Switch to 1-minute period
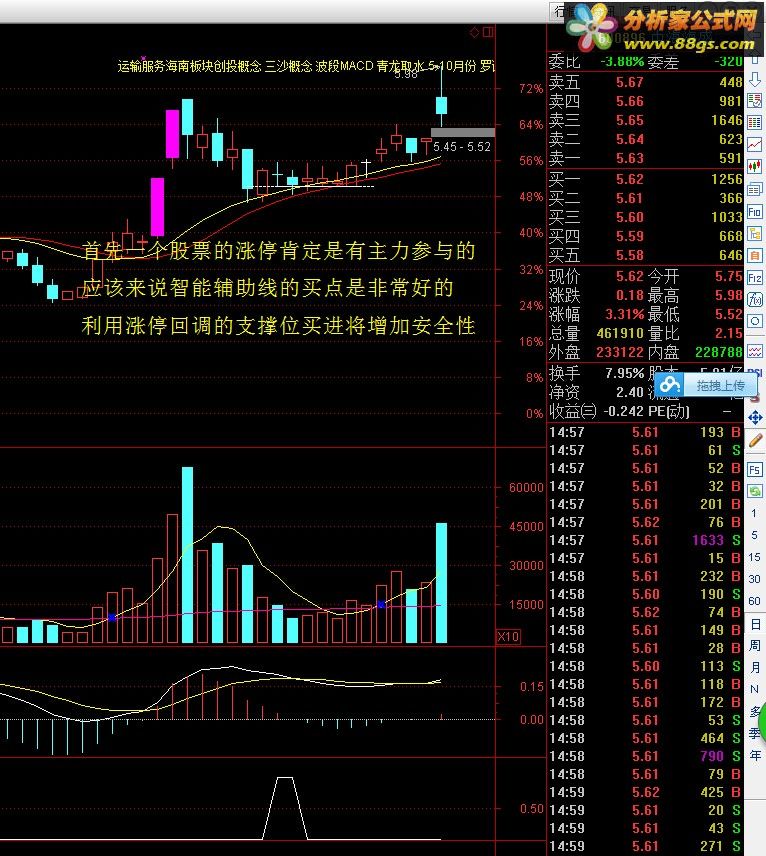Viewport: 766px width, 856px height. [754, 513]
